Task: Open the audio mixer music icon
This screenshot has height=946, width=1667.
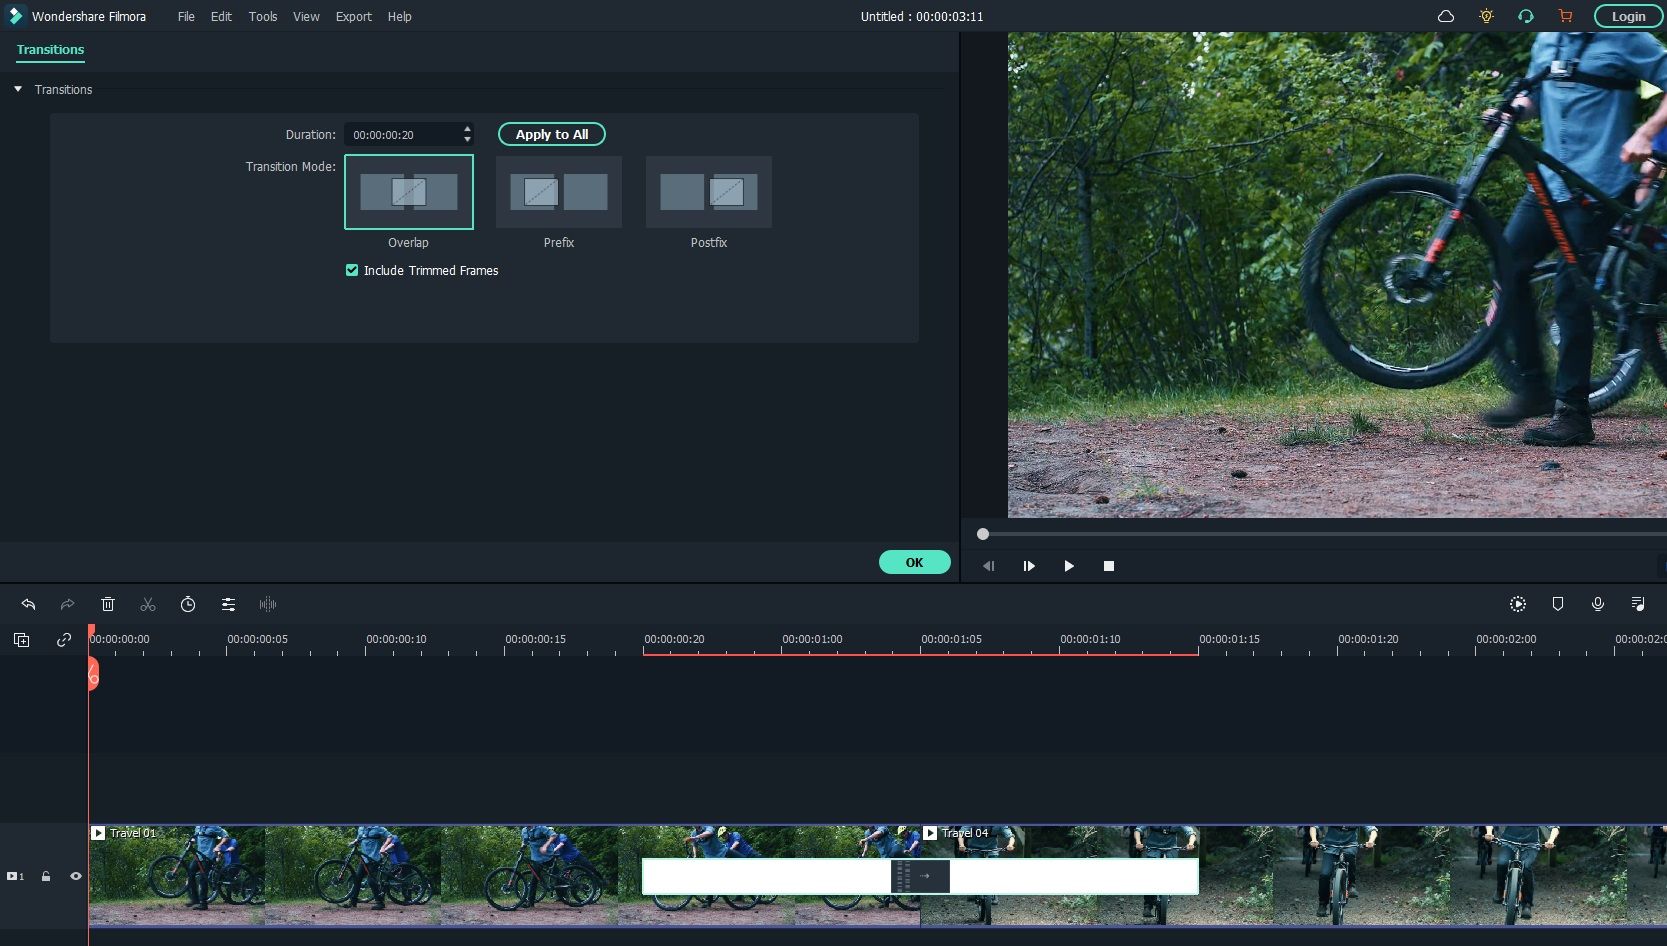Action: [x=1638, y=604]
